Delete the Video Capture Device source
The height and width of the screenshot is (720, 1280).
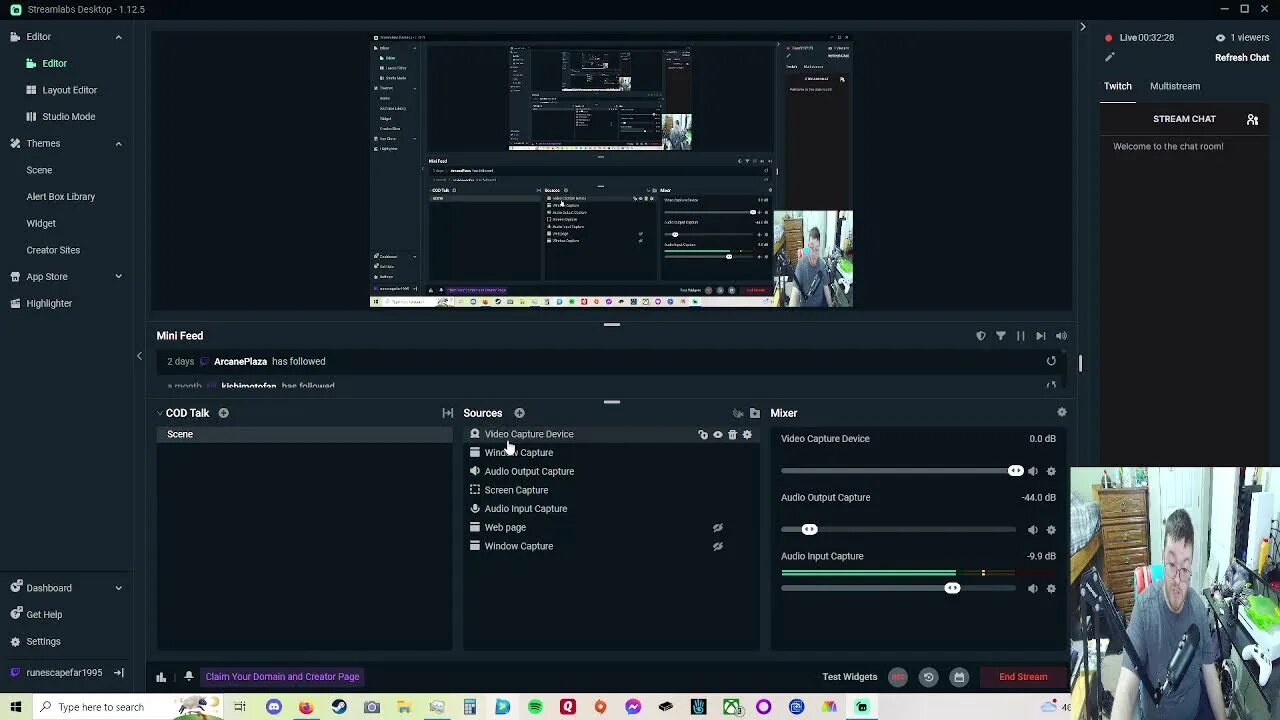(732, 435)
